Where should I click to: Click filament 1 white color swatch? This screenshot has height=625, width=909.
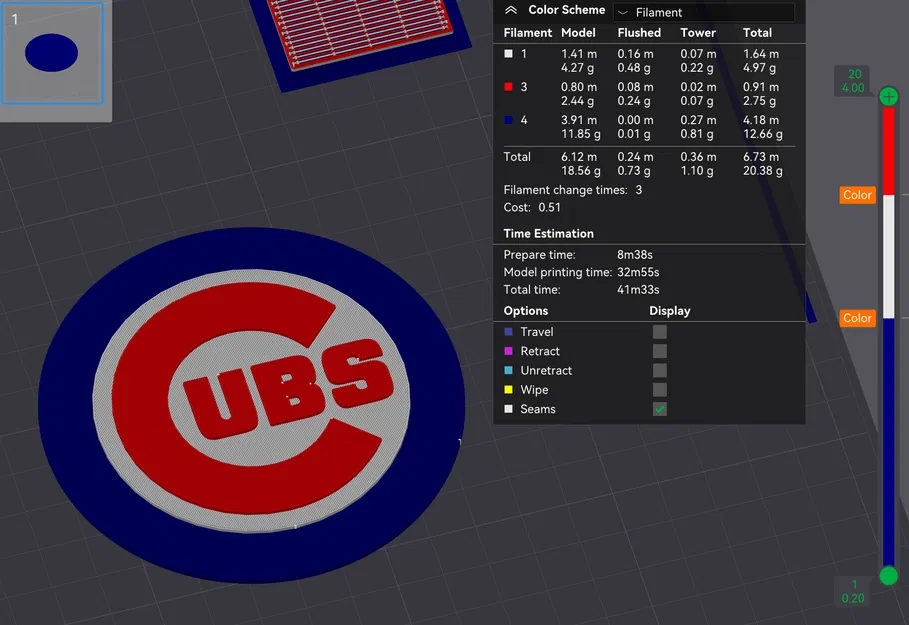point(508,54)
